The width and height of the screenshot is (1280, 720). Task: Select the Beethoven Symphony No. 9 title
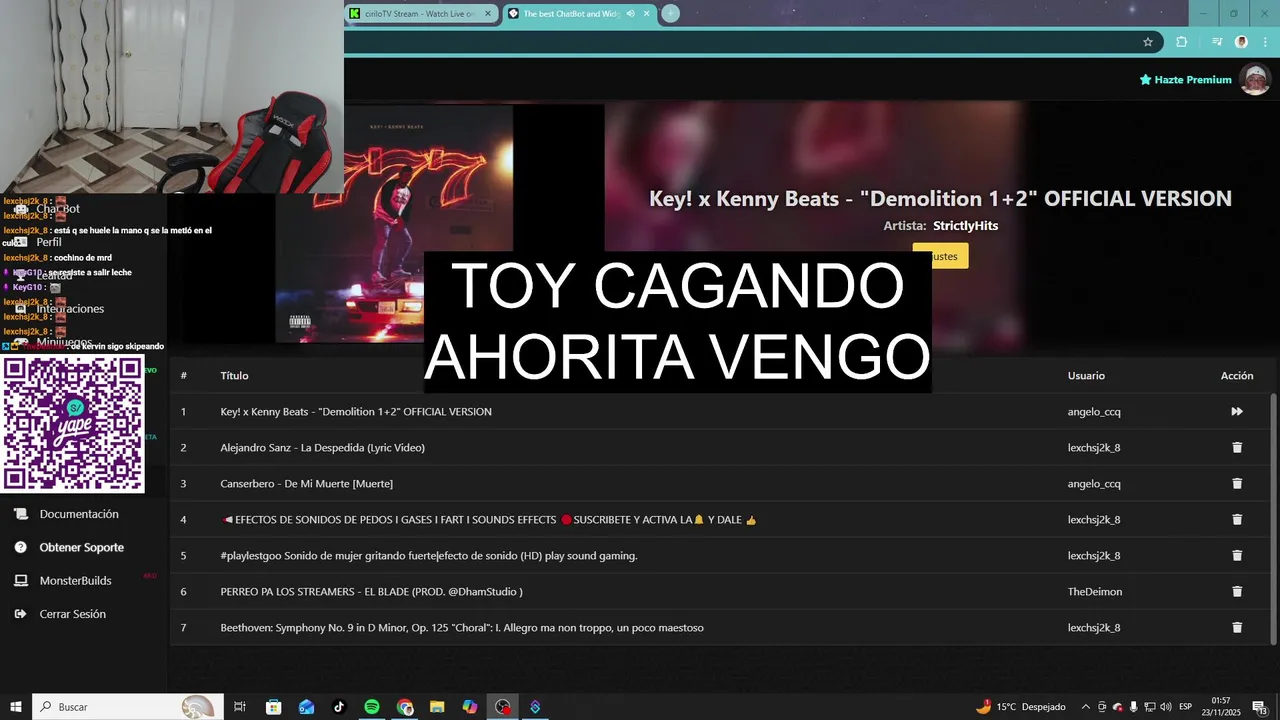tap(462, 627)
